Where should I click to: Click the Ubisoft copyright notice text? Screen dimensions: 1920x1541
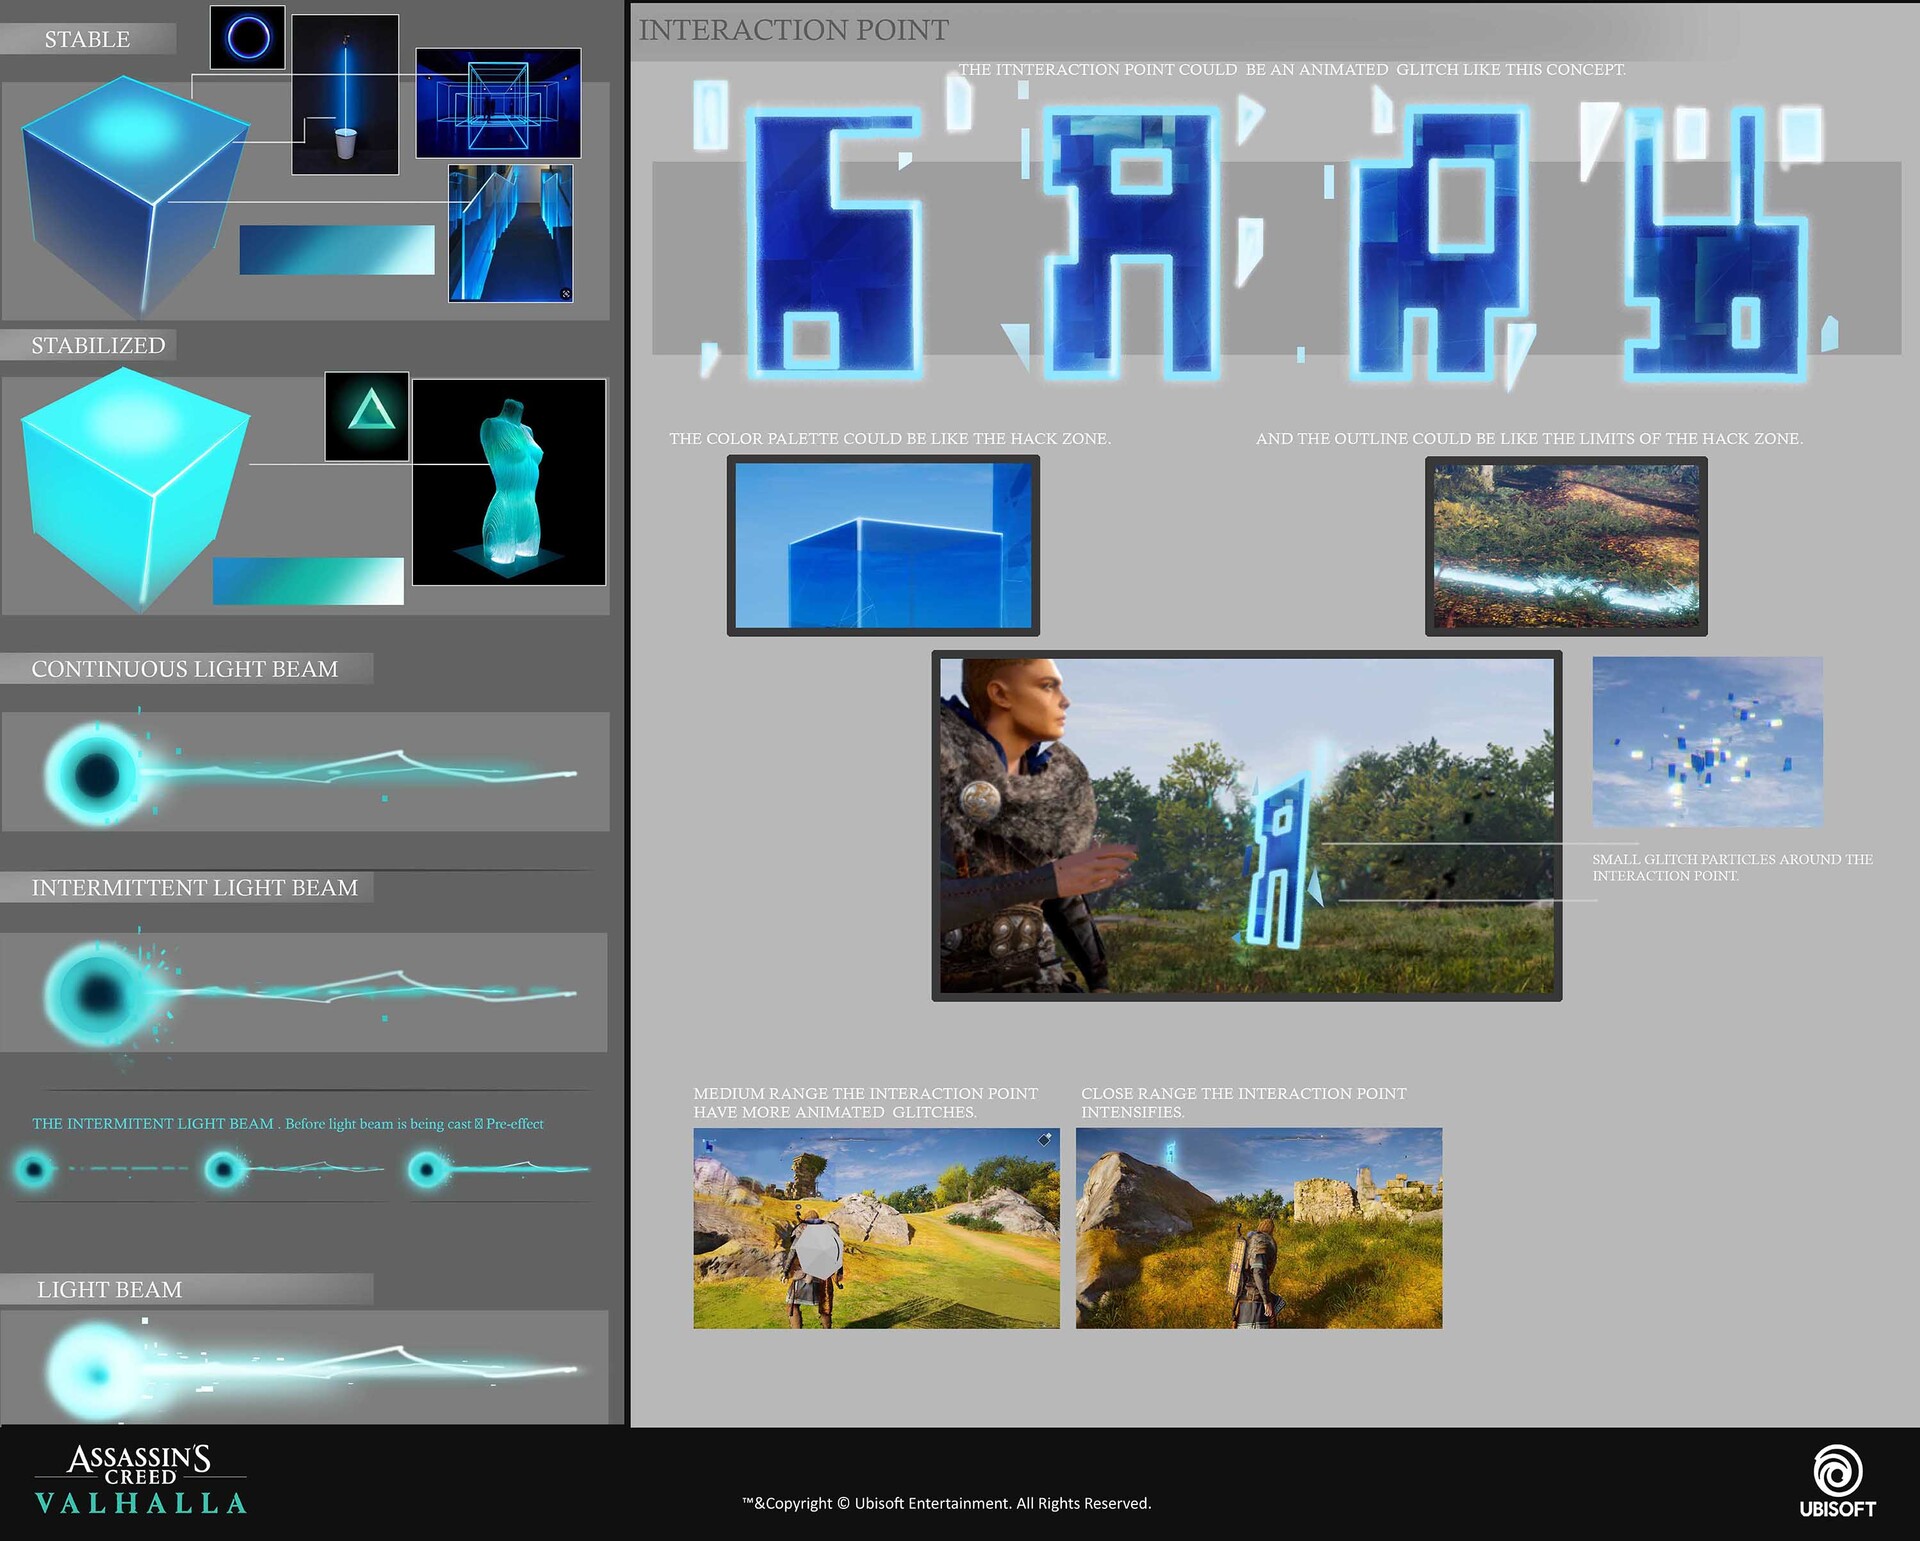coord(947,1503)
